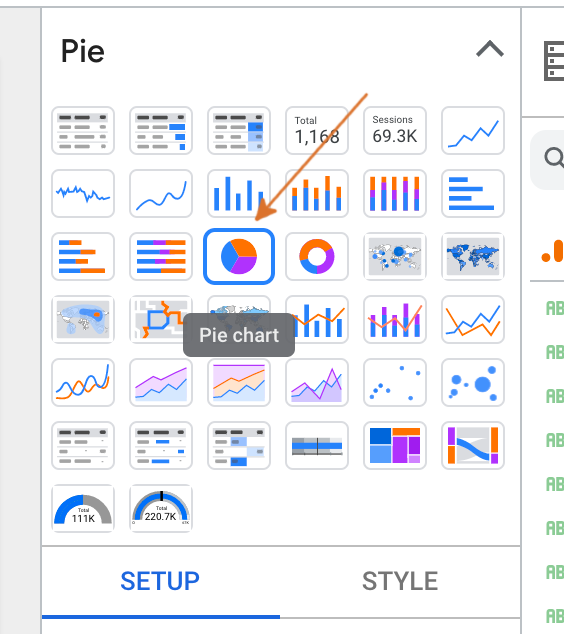Viewport: 564px width, 634px height.
Task: Pick the bullet chart icon
Action: point(317,446)
